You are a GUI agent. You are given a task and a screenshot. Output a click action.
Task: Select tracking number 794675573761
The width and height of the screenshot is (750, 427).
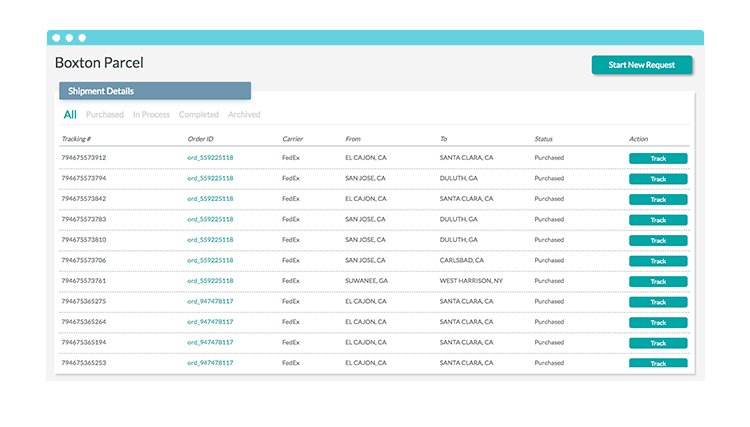click(x=84, y=281)
